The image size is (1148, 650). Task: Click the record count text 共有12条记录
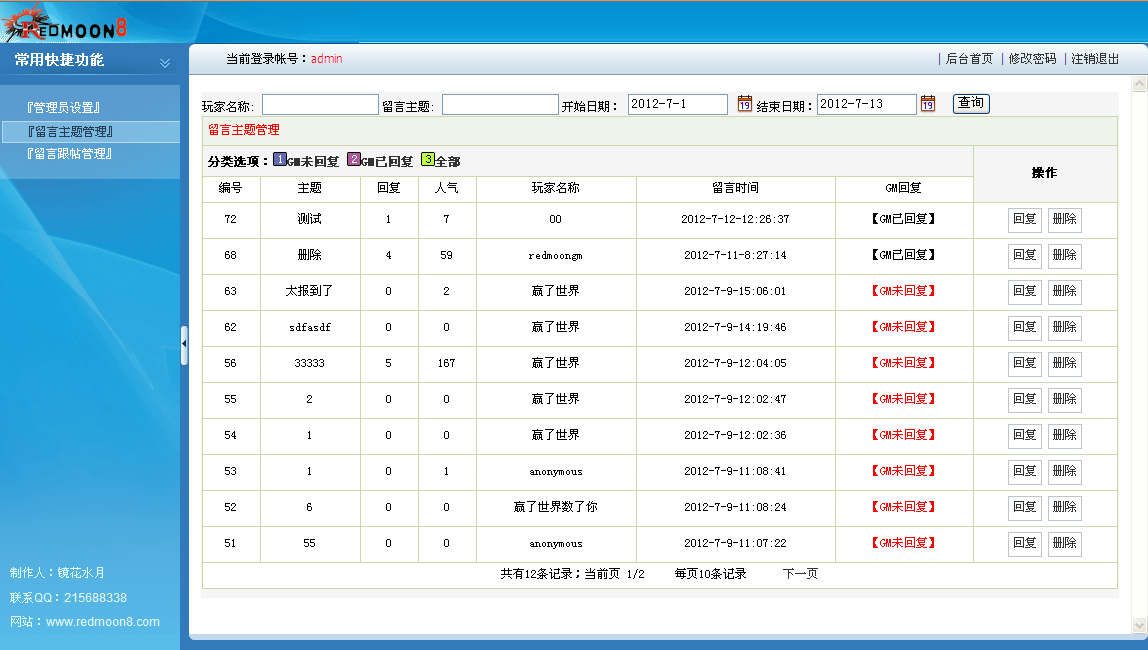coord(536,574)
